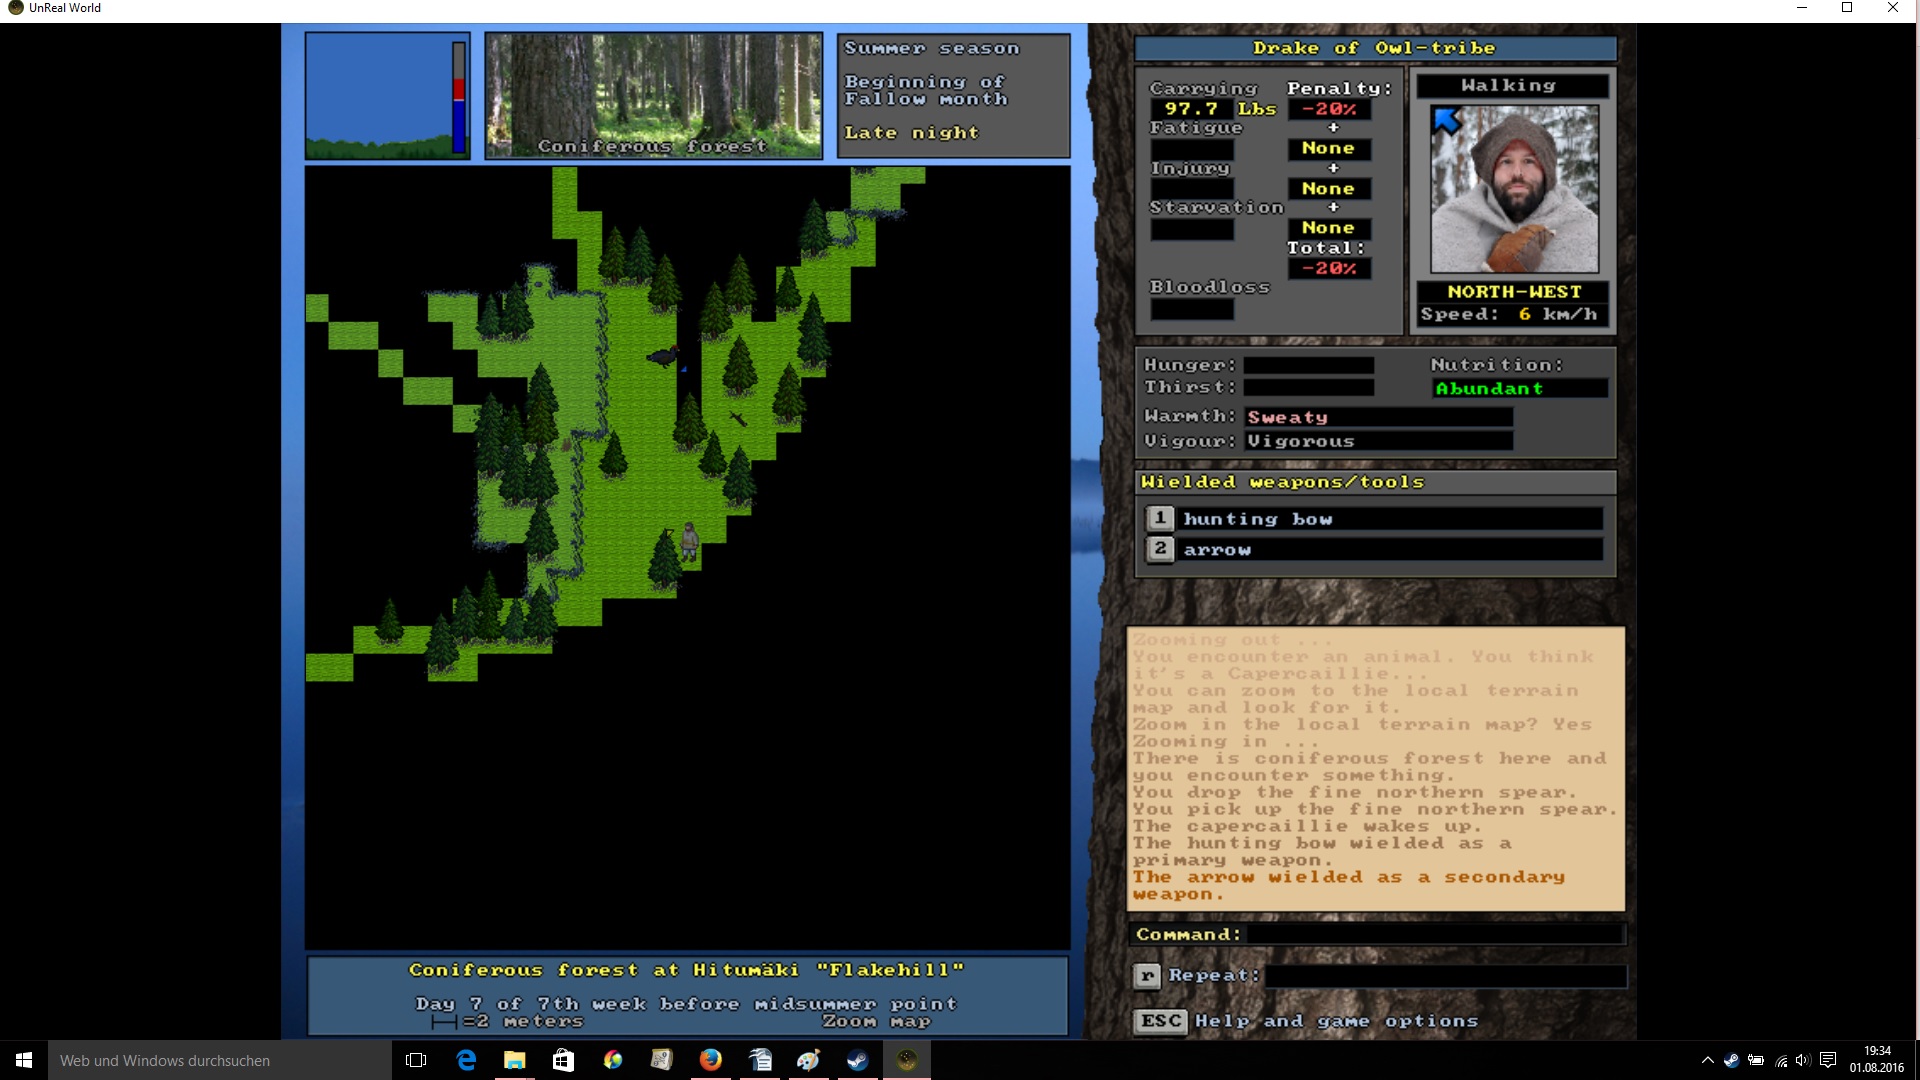Click the ESC help and game options button
The width and height of the screenshot is (1920, 1080).
[x=1160, y=1021]
